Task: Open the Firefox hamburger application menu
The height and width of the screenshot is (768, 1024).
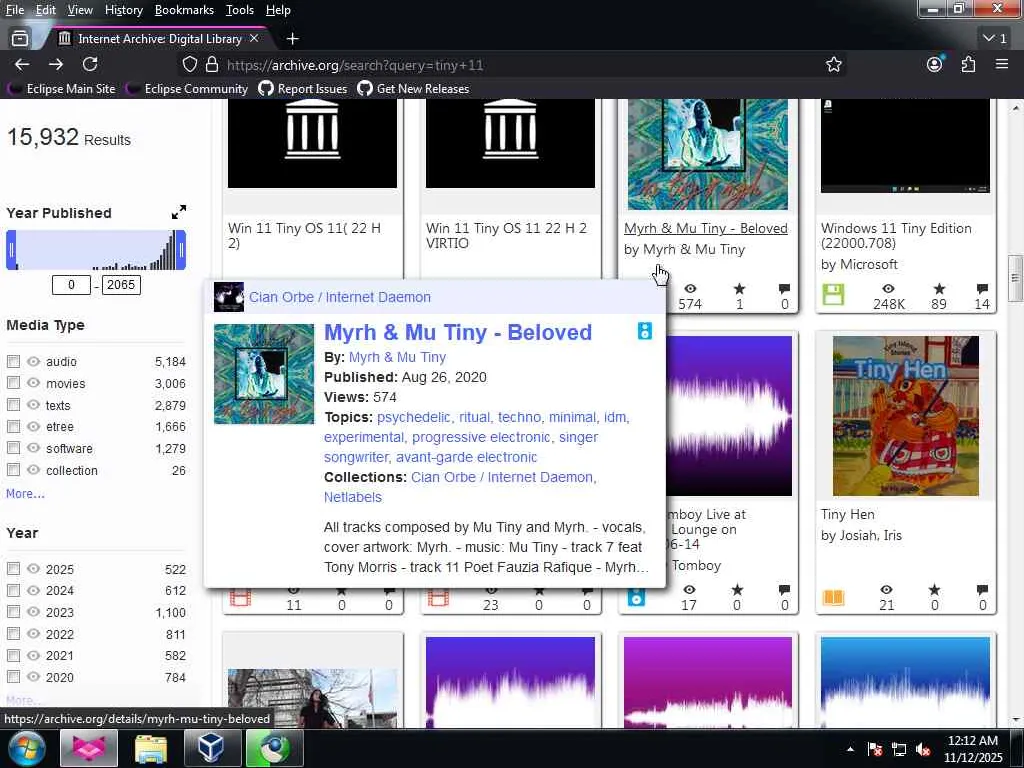Action: 1001,64
